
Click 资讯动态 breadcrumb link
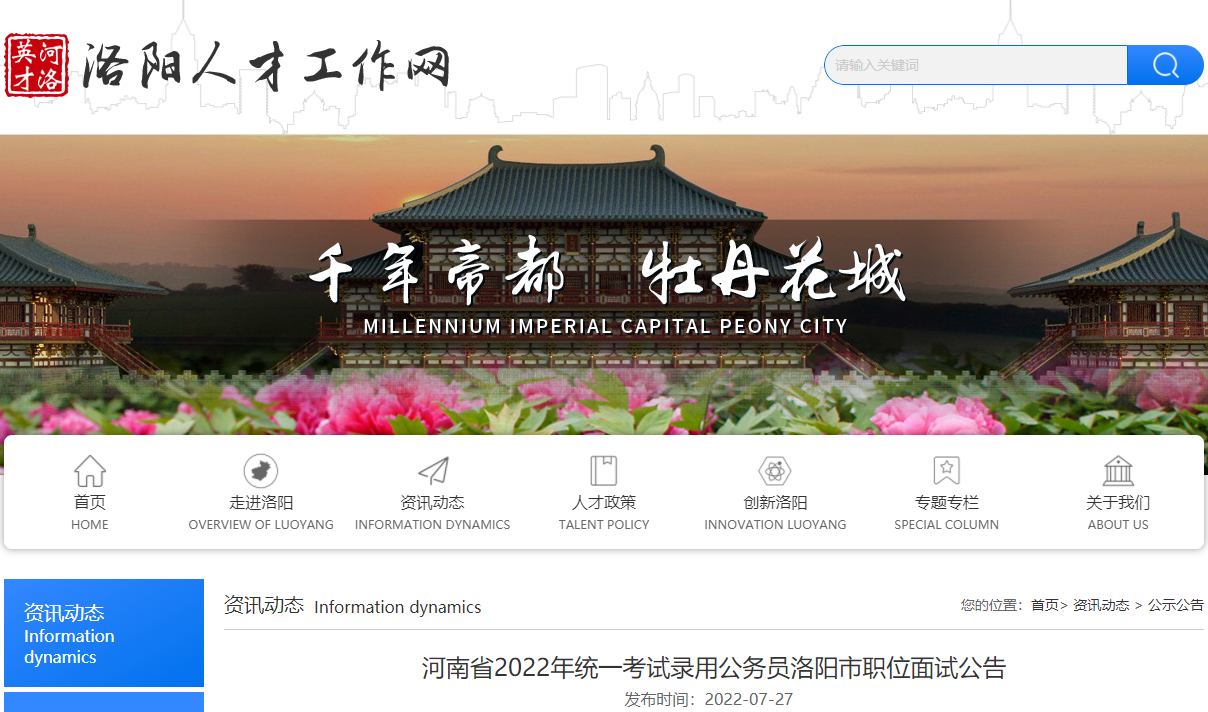coord(1101,605)
